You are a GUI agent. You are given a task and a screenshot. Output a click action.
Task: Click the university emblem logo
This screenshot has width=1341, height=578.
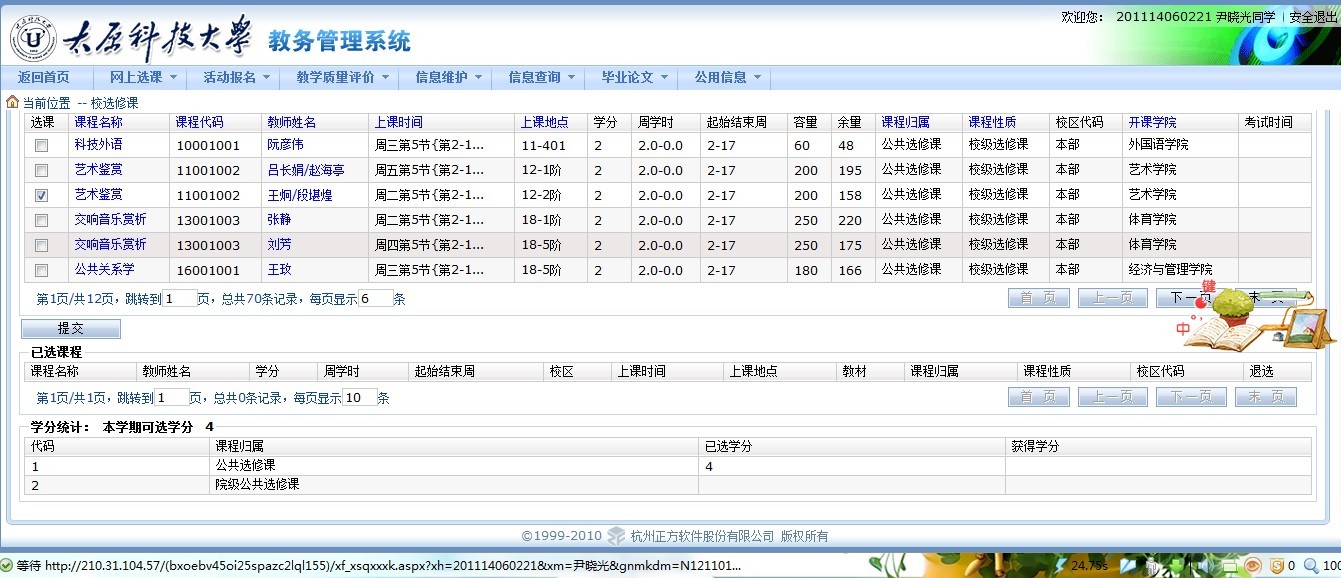[x=33, y=38]
